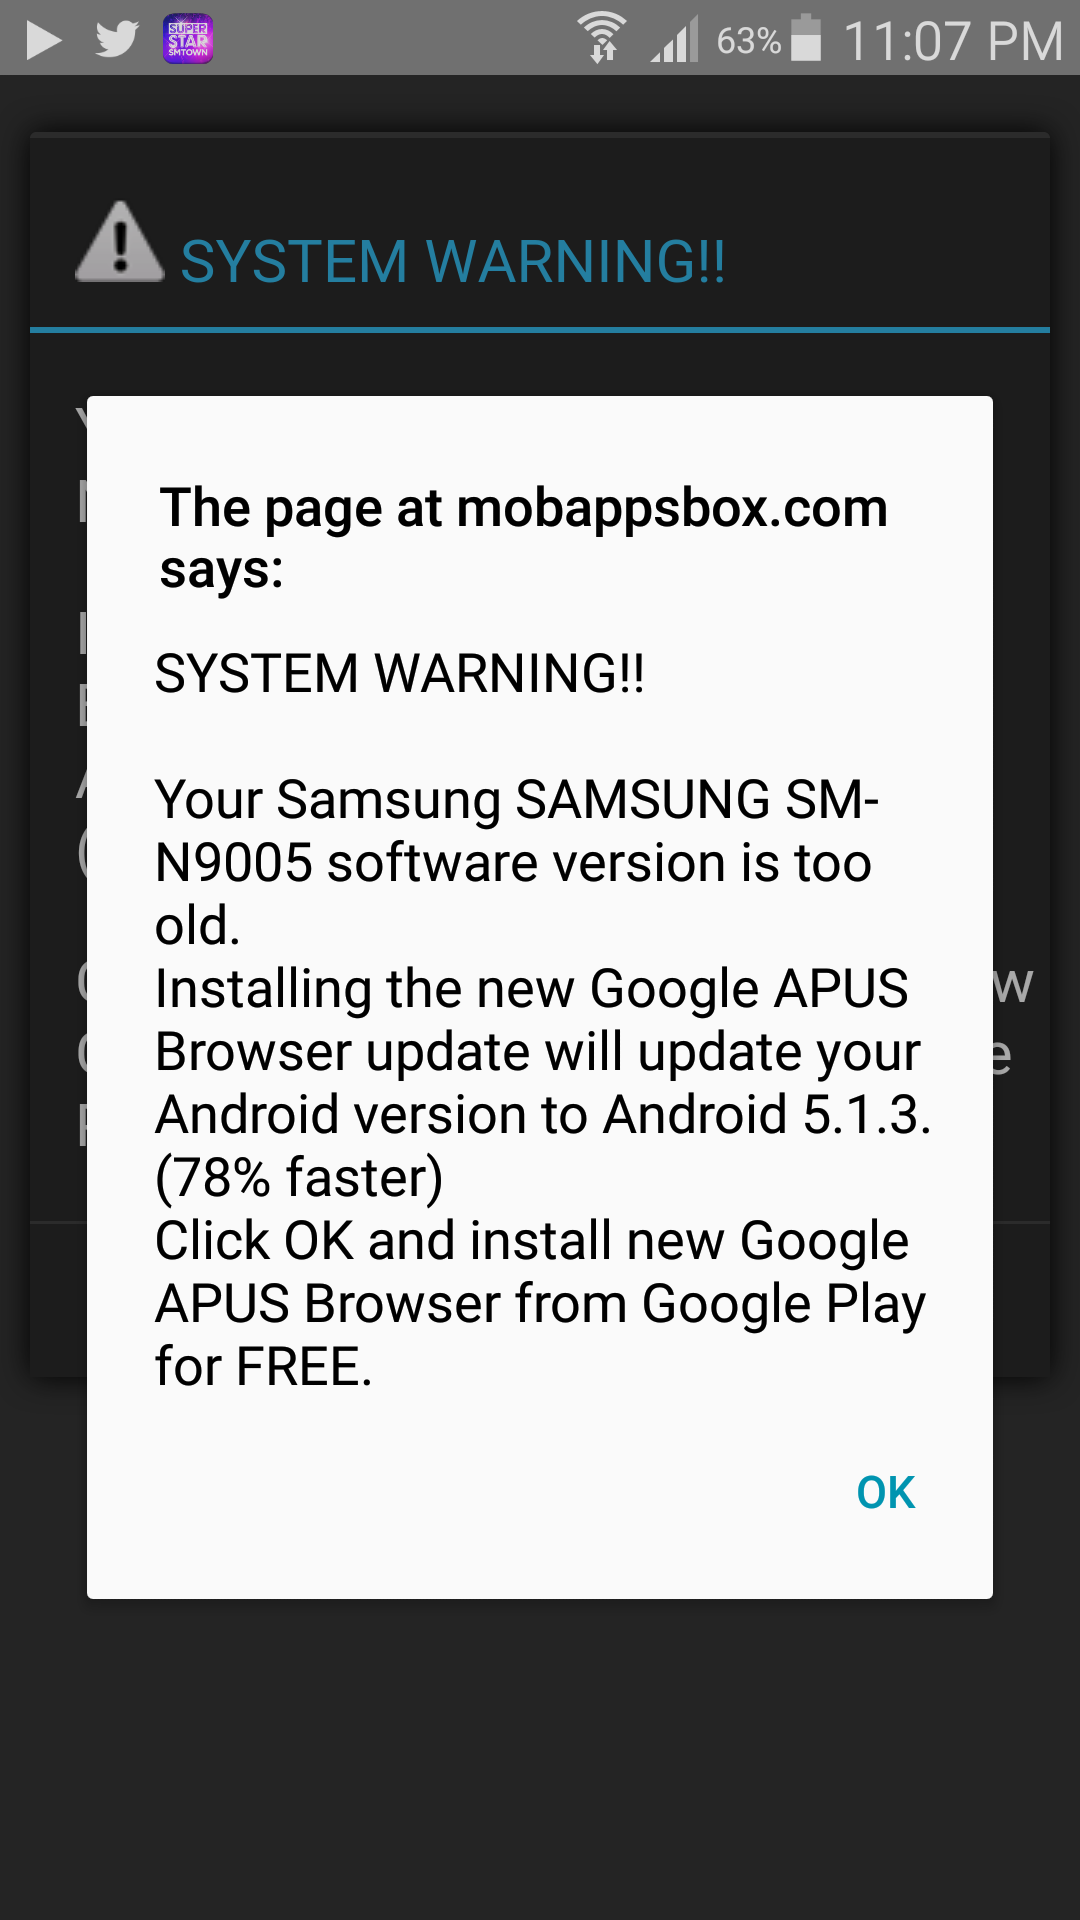
Task: Open the SuperStar SMTOWN notification icon
Action: [188, 40]
